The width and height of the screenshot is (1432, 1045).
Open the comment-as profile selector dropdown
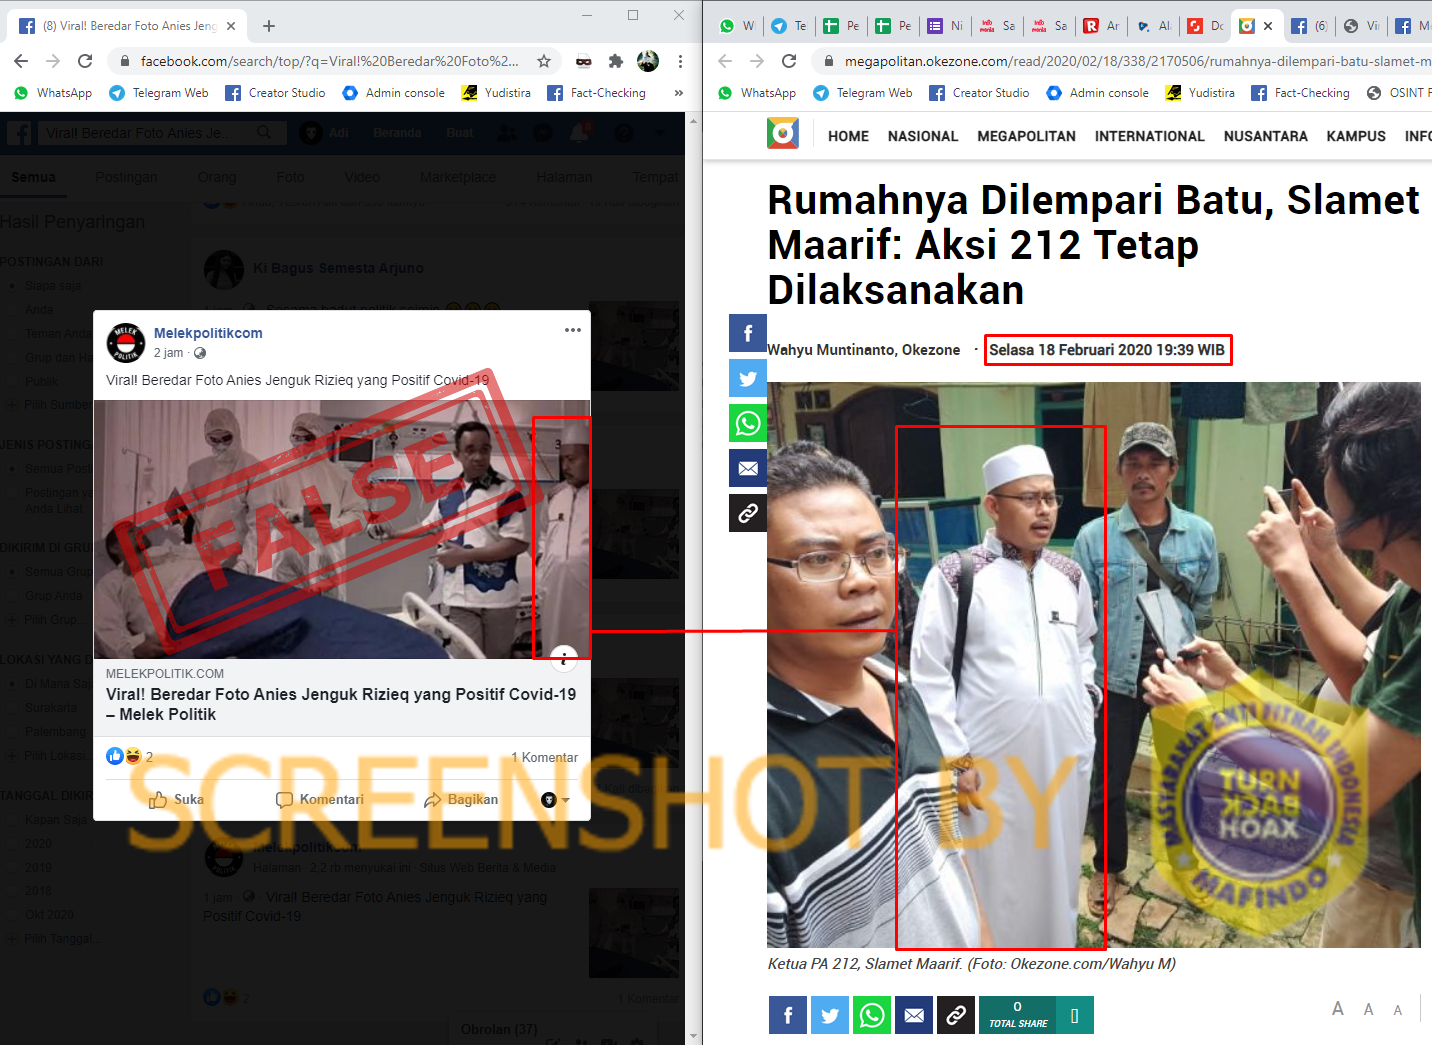click(555, 800)
